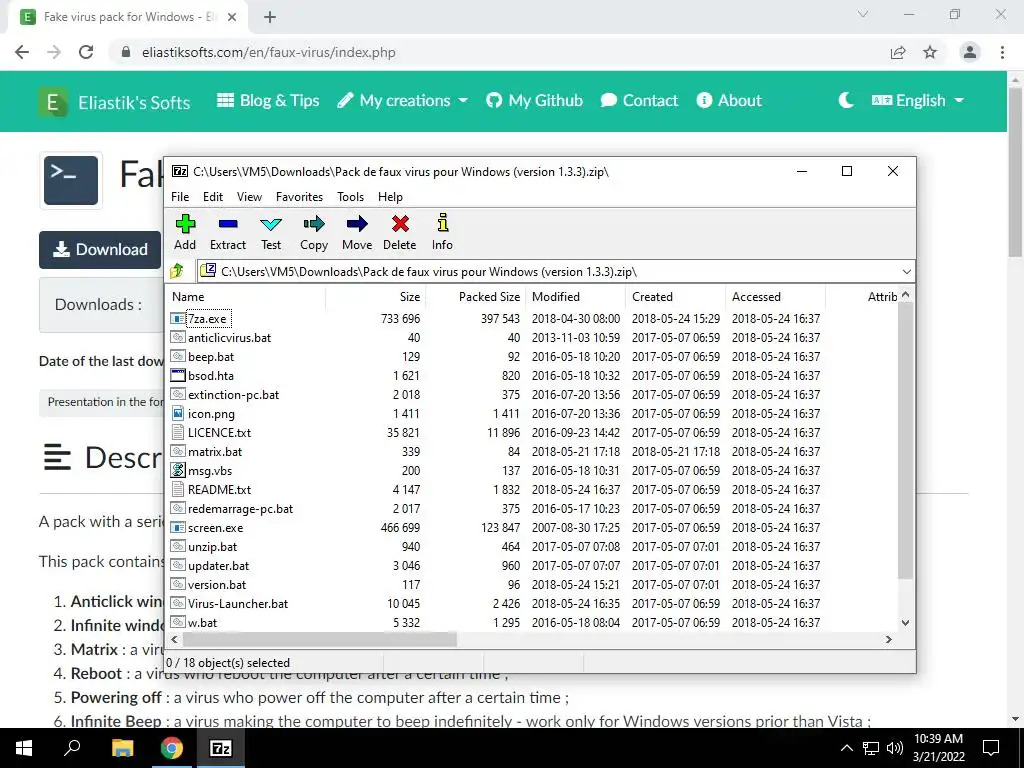Open a new Chrome tab
The image size is (1024, 768).
(x=270, y=17)
